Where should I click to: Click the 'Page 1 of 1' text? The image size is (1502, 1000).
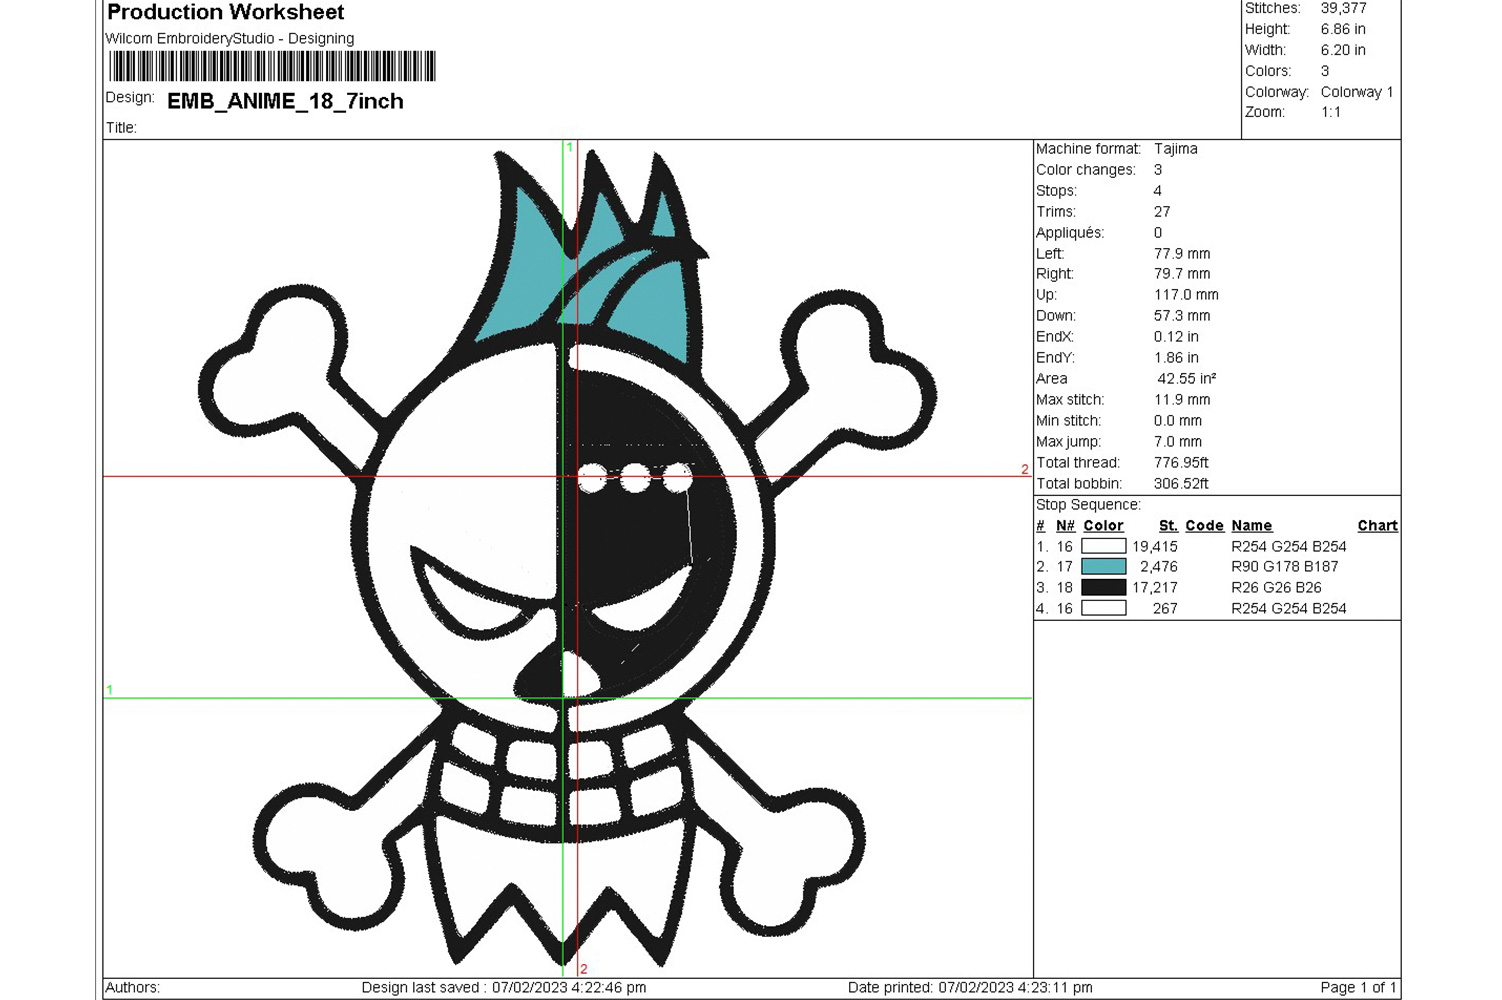pos(1358,988)
